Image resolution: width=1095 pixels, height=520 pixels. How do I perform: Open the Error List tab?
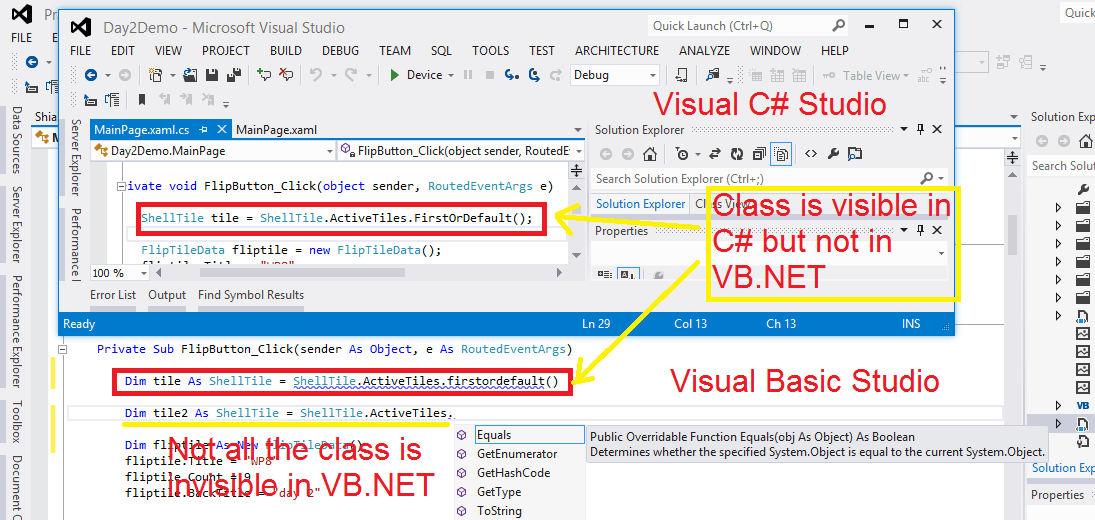113,295
